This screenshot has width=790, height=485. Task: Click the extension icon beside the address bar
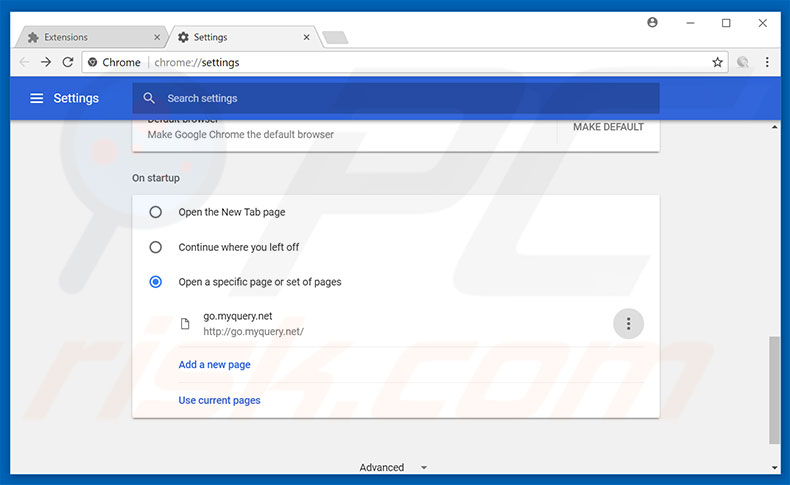[743, 62]
